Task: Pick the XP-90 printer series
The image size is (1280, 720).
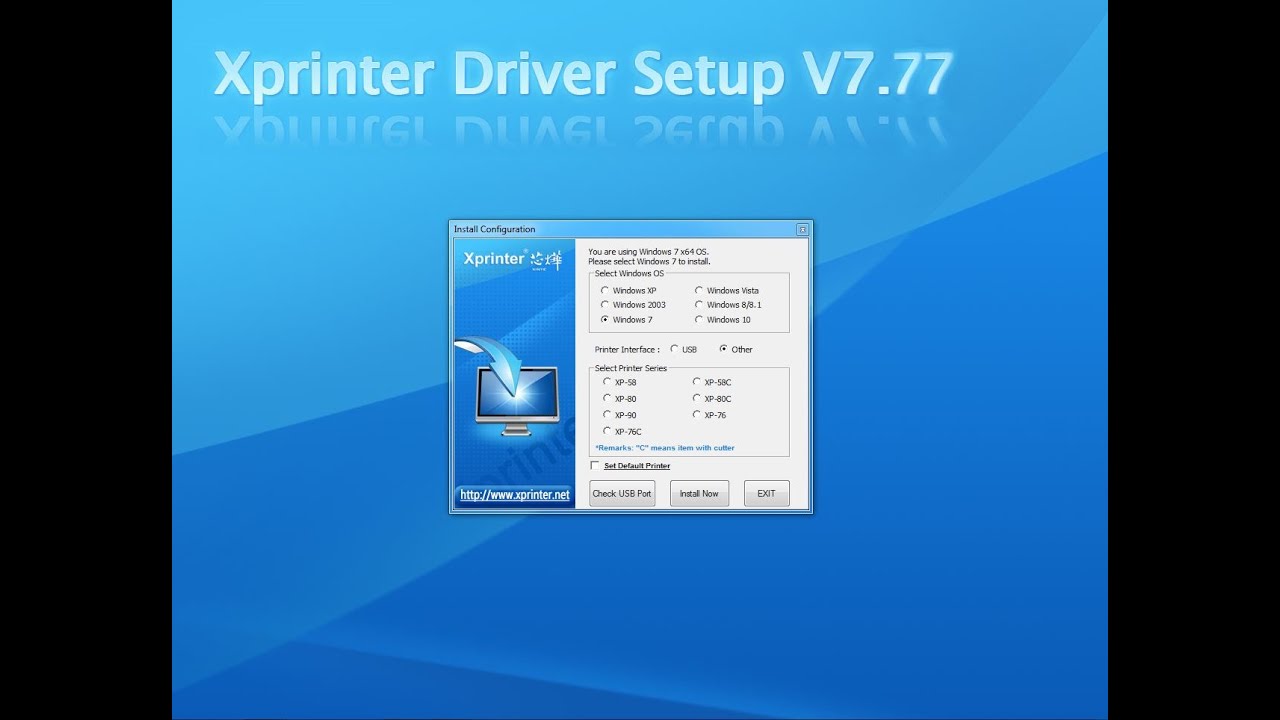Action: (x=607, y=415)
